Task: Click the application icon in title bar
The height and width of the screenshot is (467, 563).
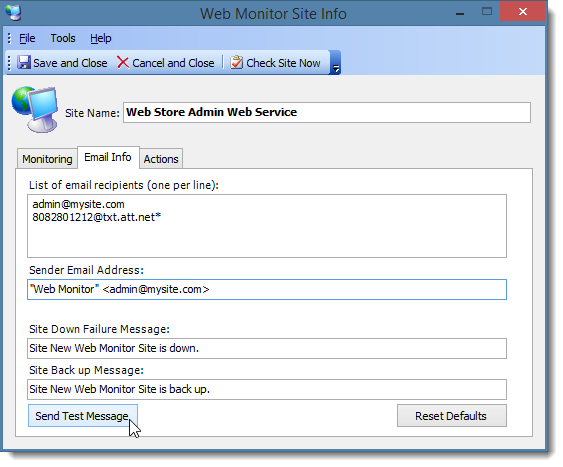Action: (x=13, y=13)
